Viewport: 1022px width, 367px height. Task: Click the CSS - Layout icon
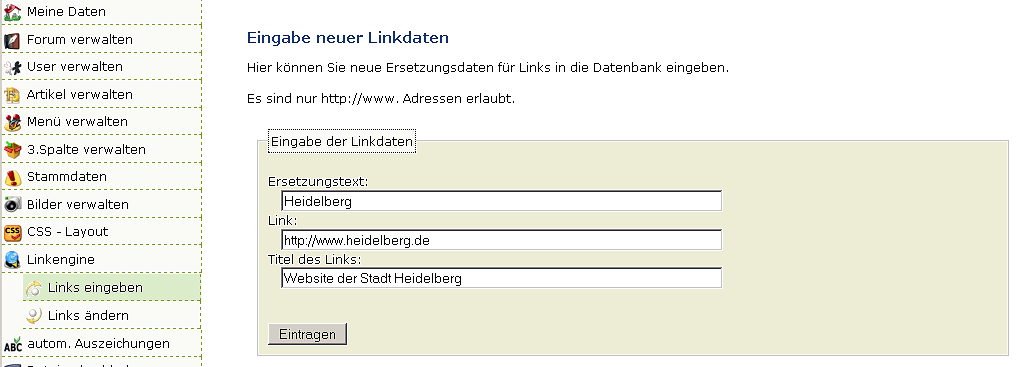[12, 232]
